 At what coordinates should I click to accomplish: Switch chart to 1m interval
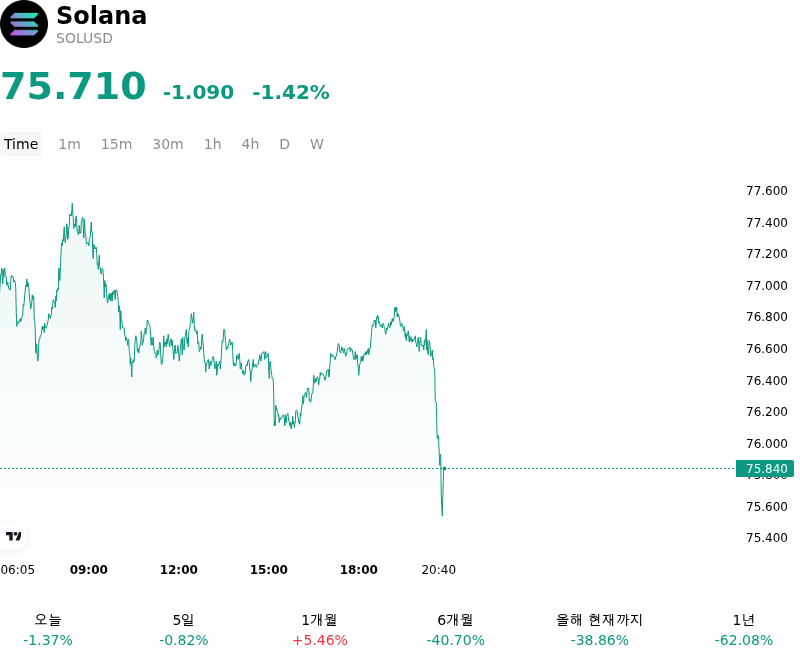click(x=69, y=144)
